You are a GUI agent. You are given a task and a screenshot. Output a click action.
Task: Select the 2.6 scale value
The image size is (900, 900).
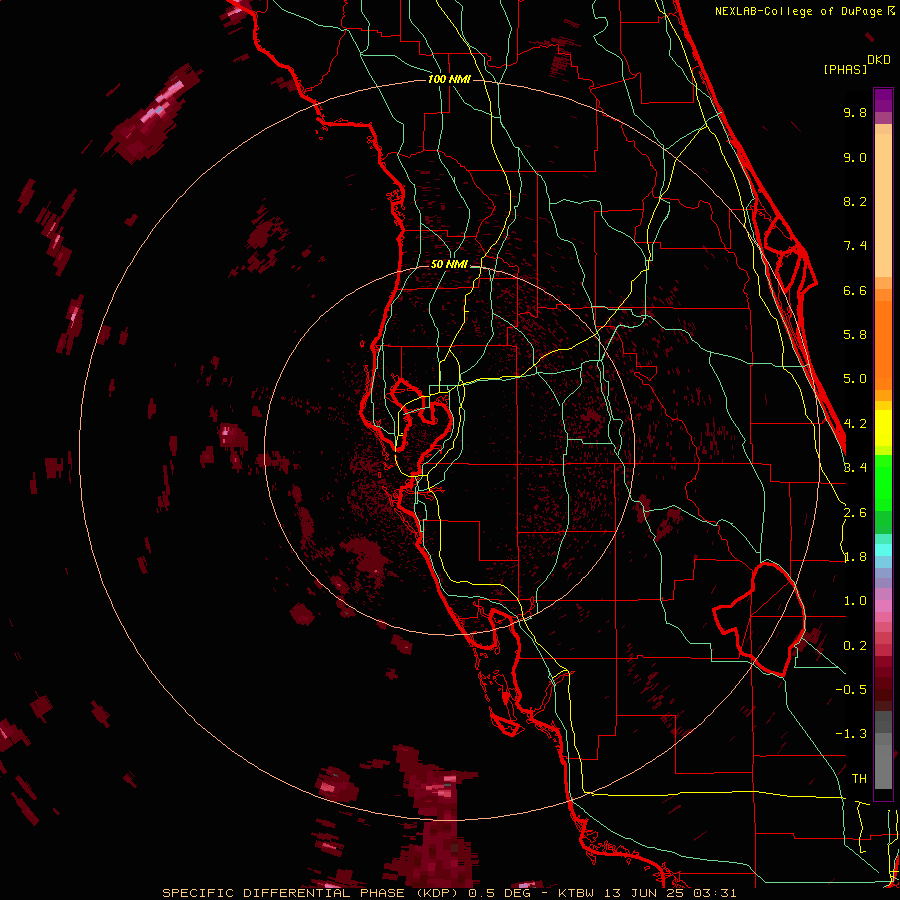point(855,513)
